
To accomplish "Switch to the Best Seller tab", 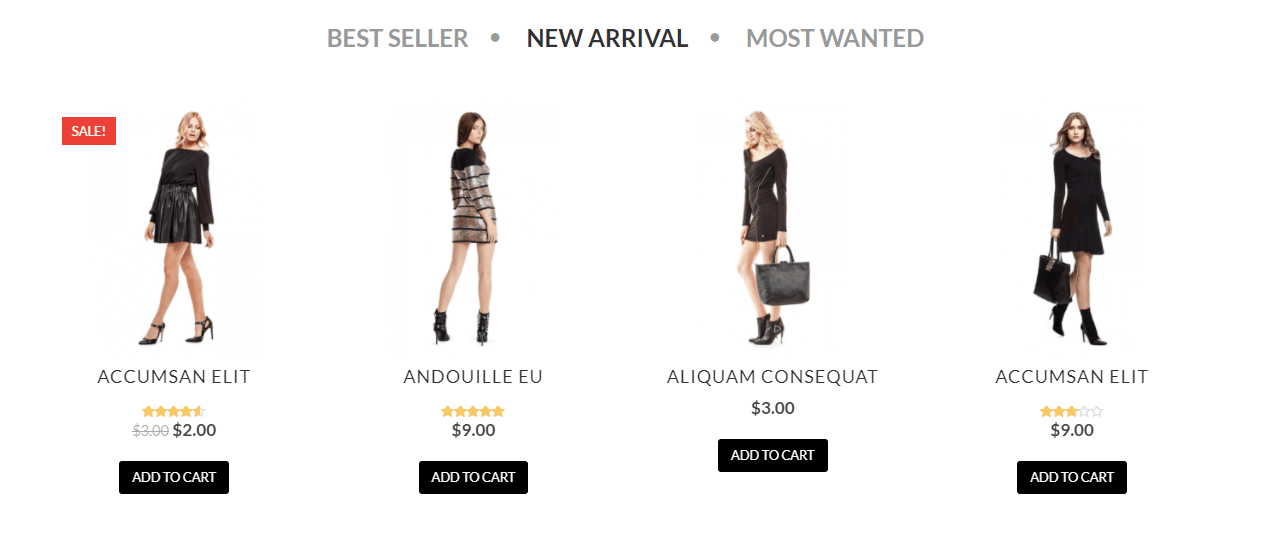I will click(x=397, y=38).
